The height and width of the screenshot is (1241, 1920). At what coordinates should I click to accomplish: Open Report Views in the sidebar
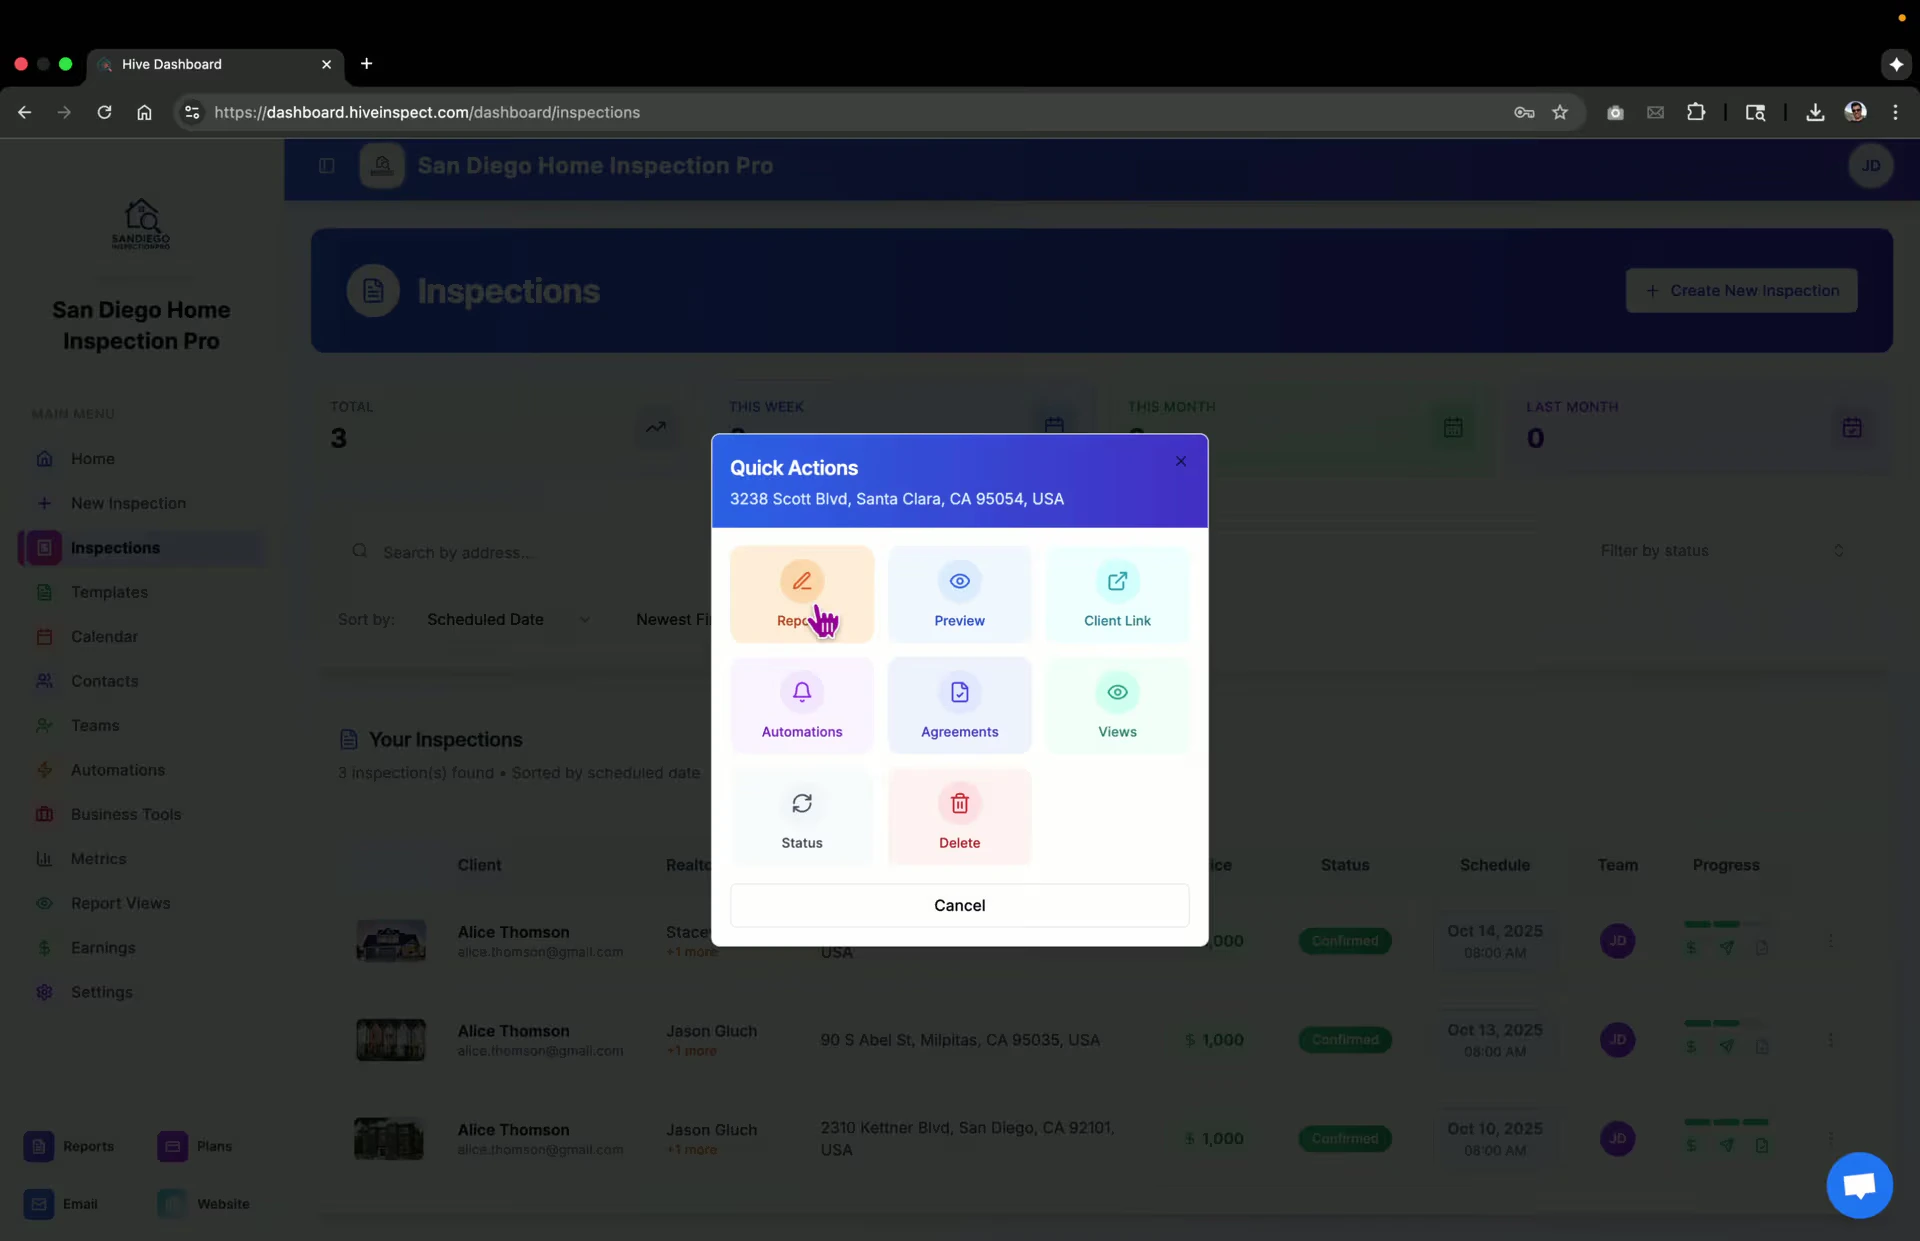point(142,904)
